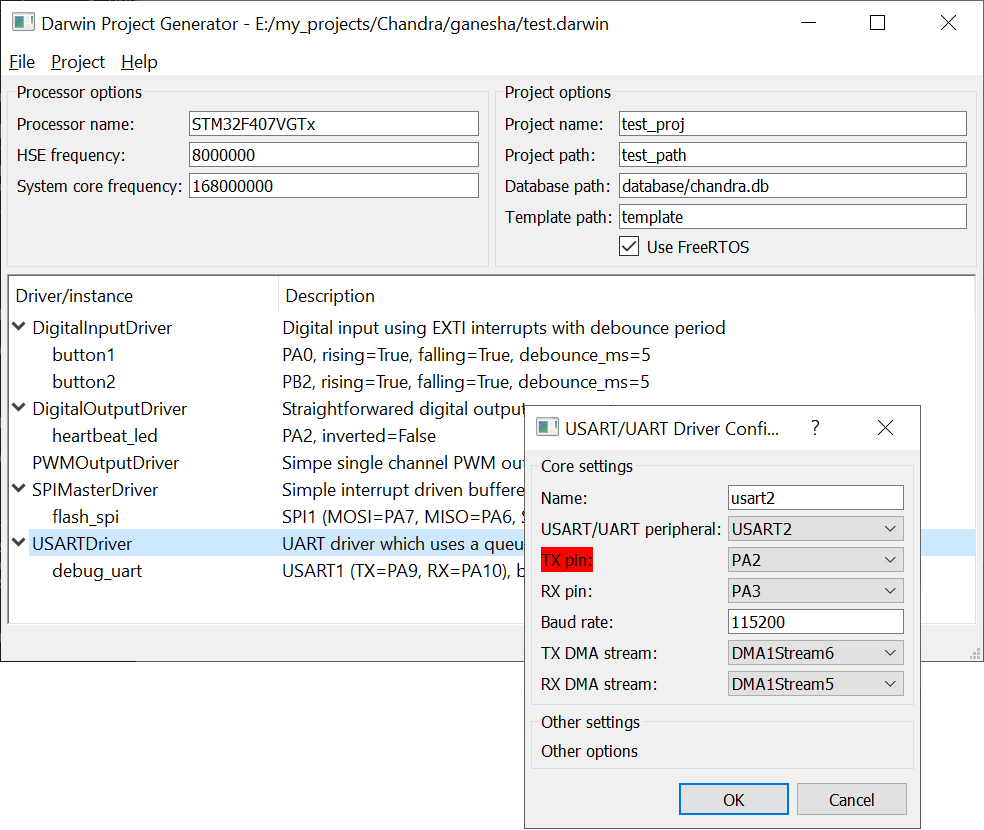Click the Baud rate input field
984x830 pixels.
815,622
